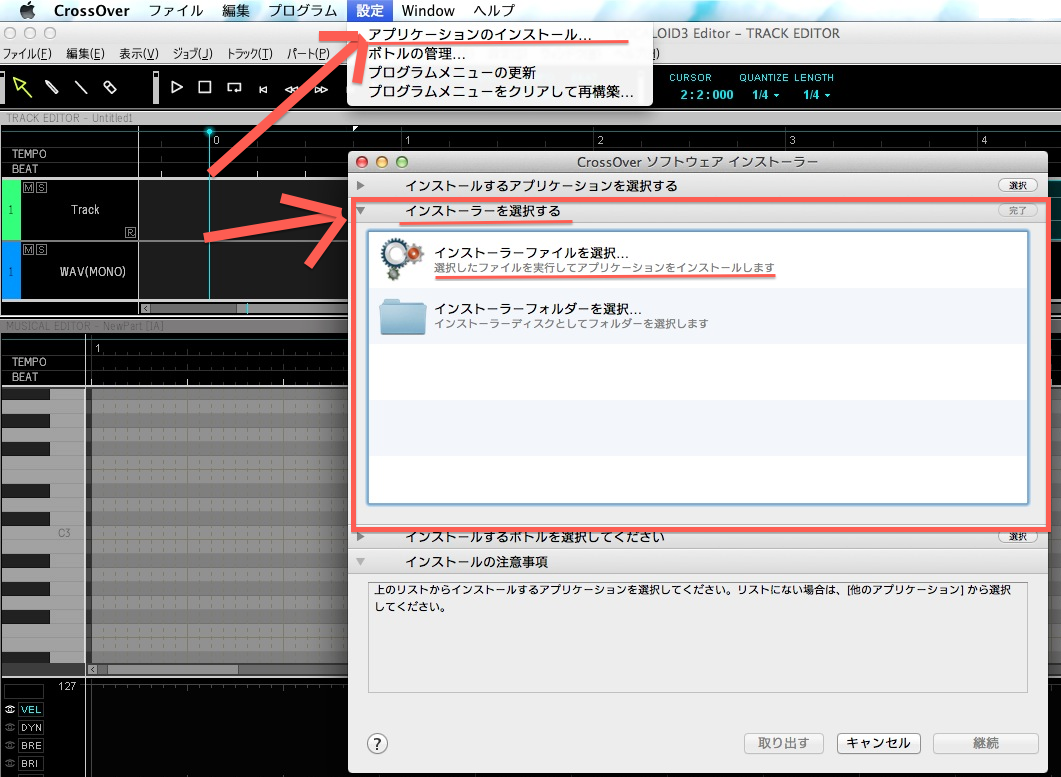Start playback with the play button
The image size is (1061, 777).
[177, 87]
